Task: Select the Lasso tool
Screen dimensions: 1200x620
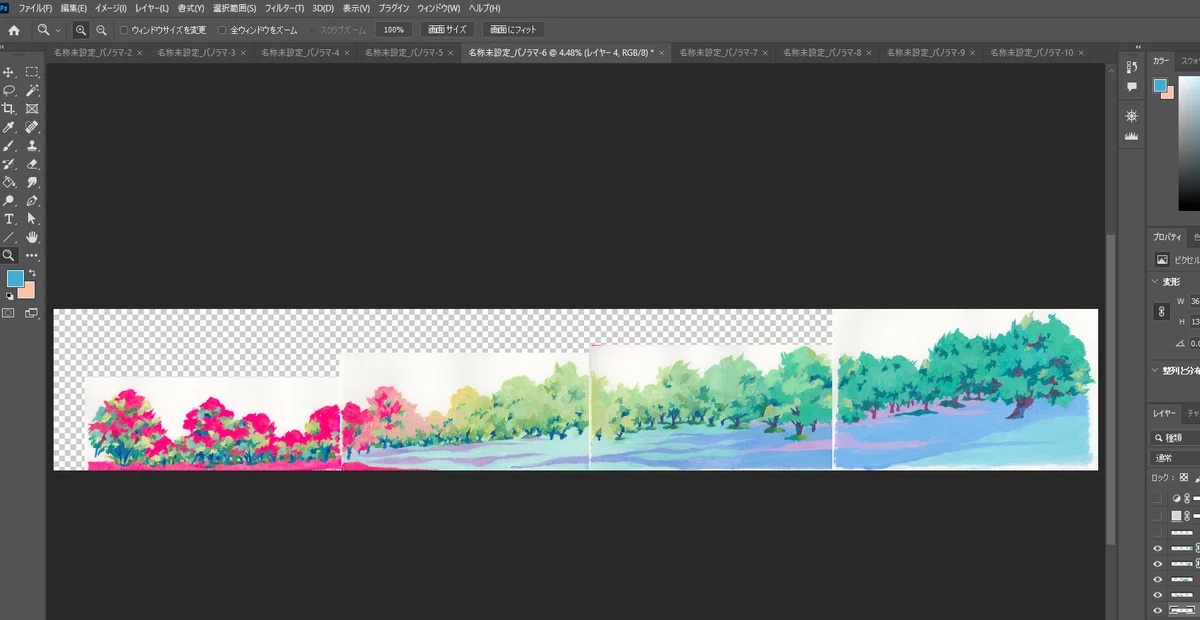Action: 9,90
